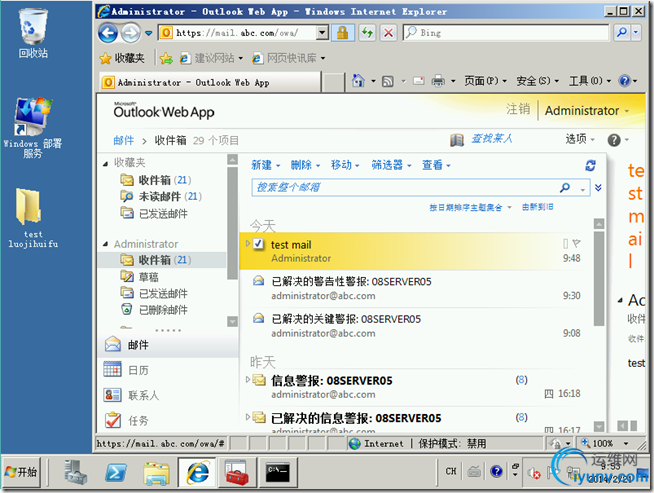
Task: Click the Bing search magnifier button
Action: 621,33
